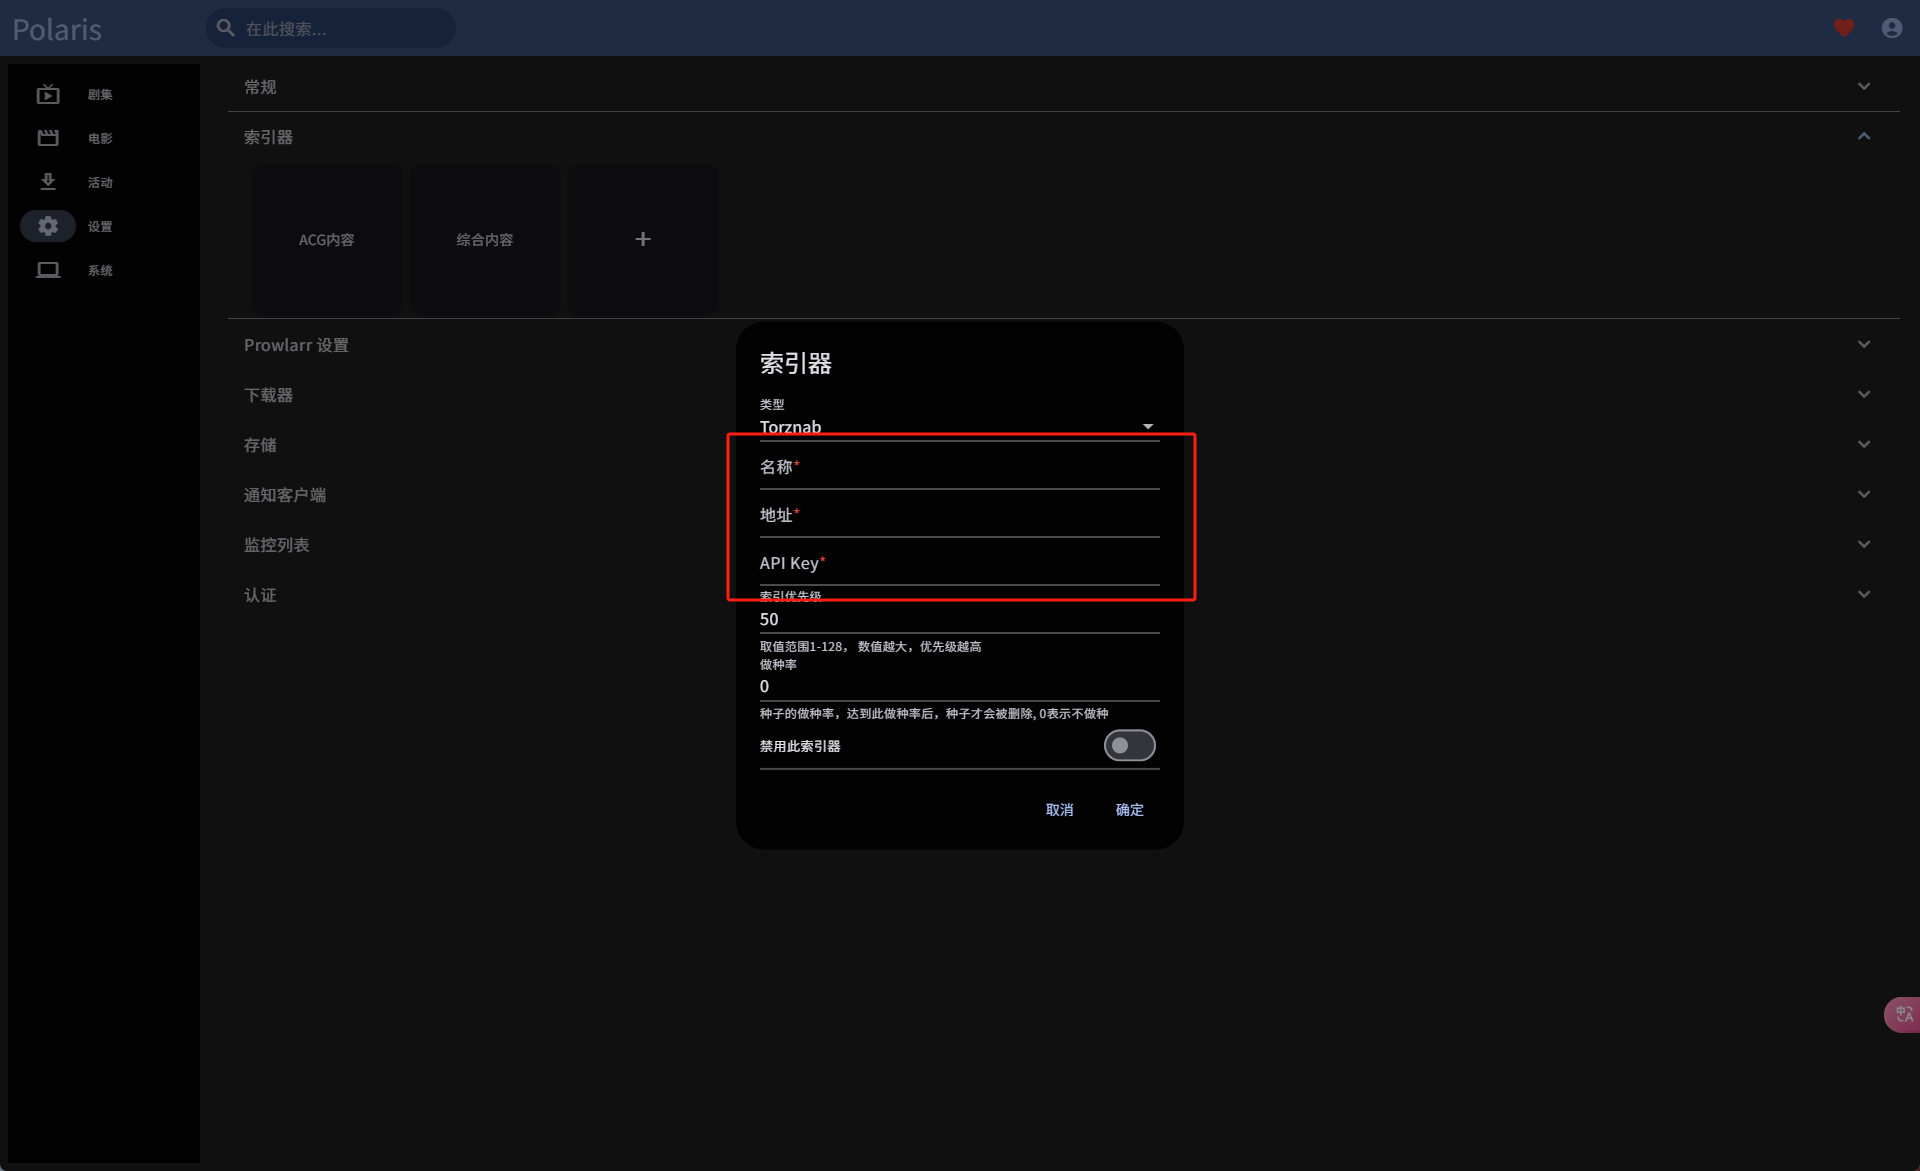
Task: Click the 取消 button in dialog
Action: tap(1059, 810)
